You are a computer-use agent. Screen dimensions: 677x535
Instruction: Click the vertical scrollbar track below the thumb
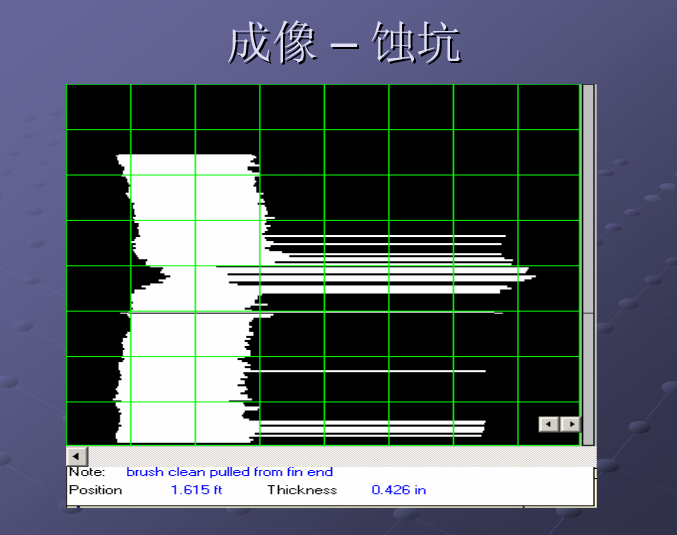click(589, 380)
